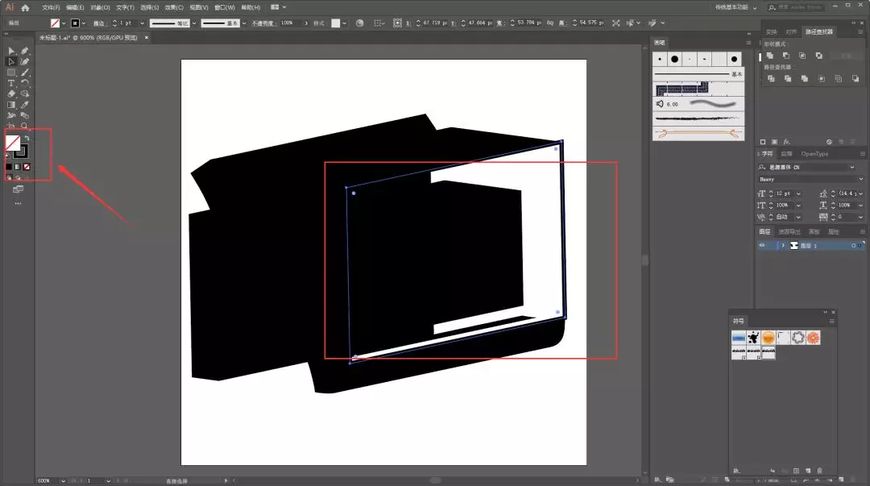Viewport: 870px width, 486px height.
Task: Toggle visibility eye of 图层 1
Action: pyautogui.click(x=762, y=245)
